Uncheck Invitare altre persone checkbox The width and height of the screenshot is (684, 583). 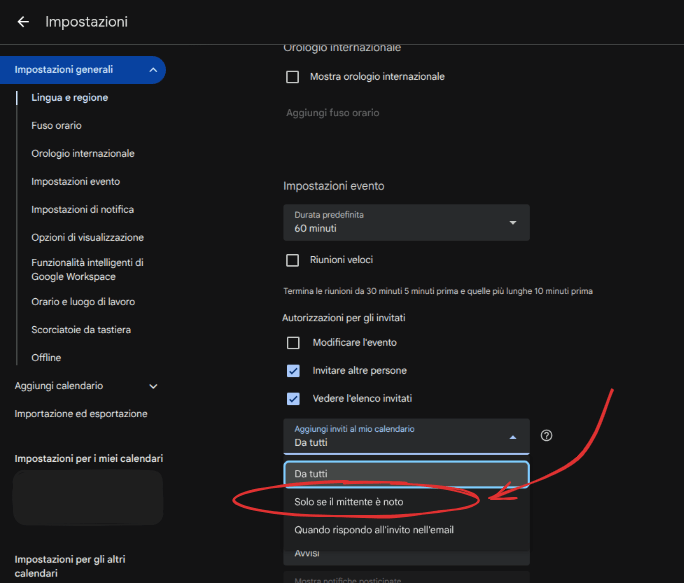pos(293,371)
